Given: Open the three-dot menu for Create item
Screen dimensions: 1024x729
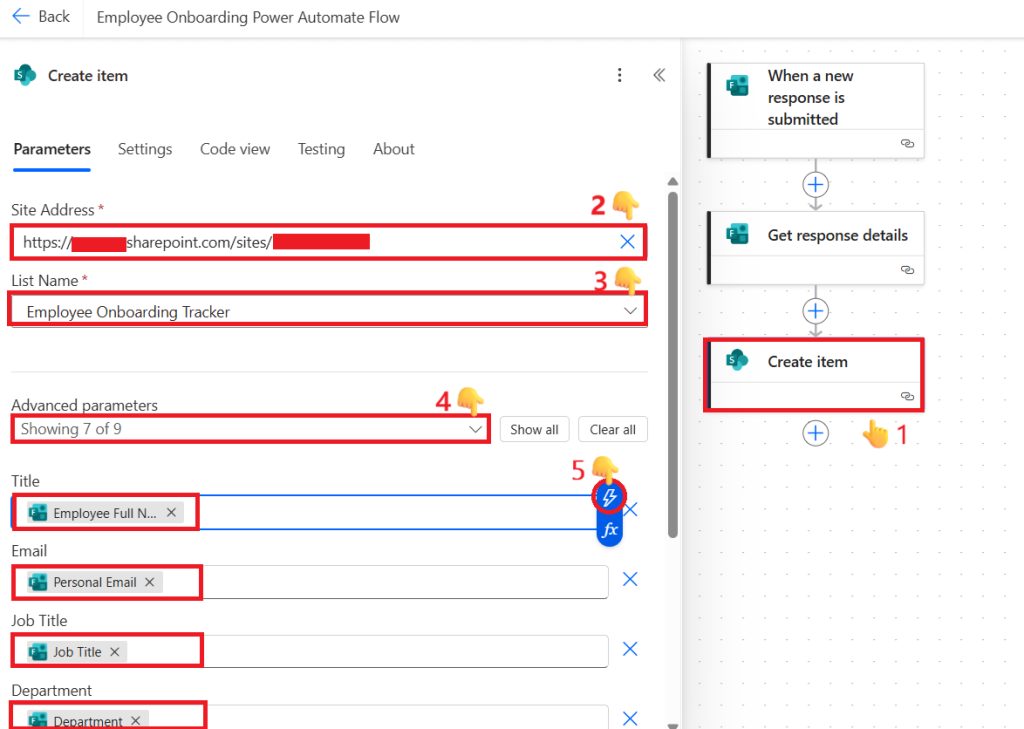Looking at the screenshot, I should 620,75.
